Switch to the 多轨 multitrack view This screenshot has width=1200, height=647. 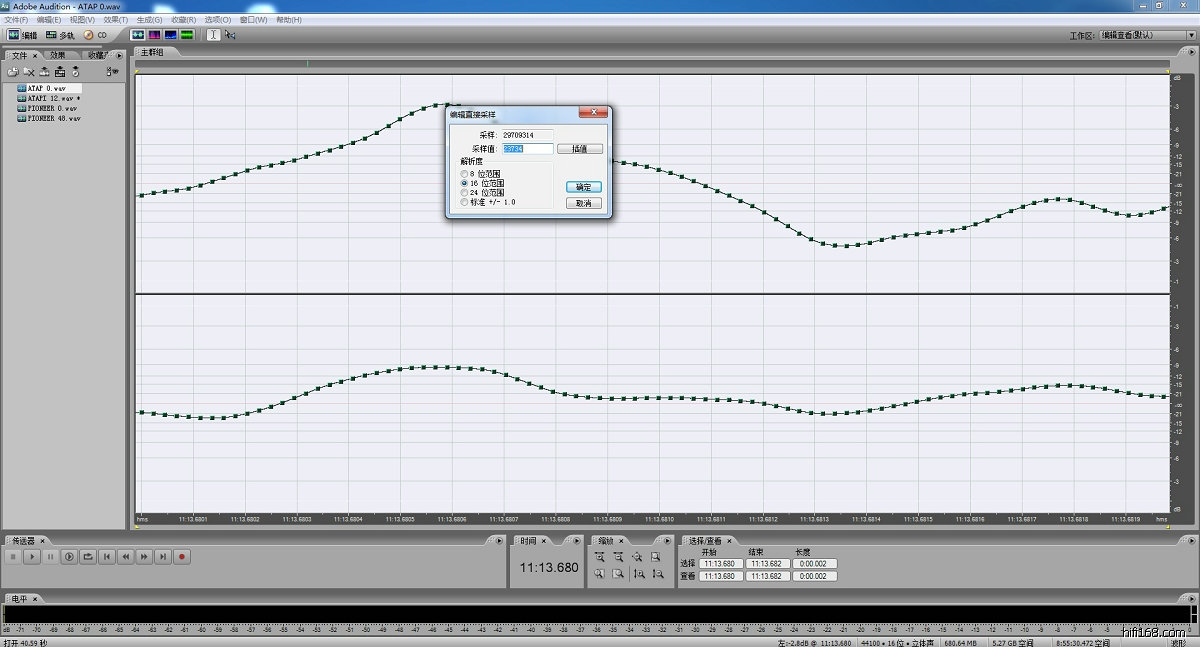[x=60, y=35]
